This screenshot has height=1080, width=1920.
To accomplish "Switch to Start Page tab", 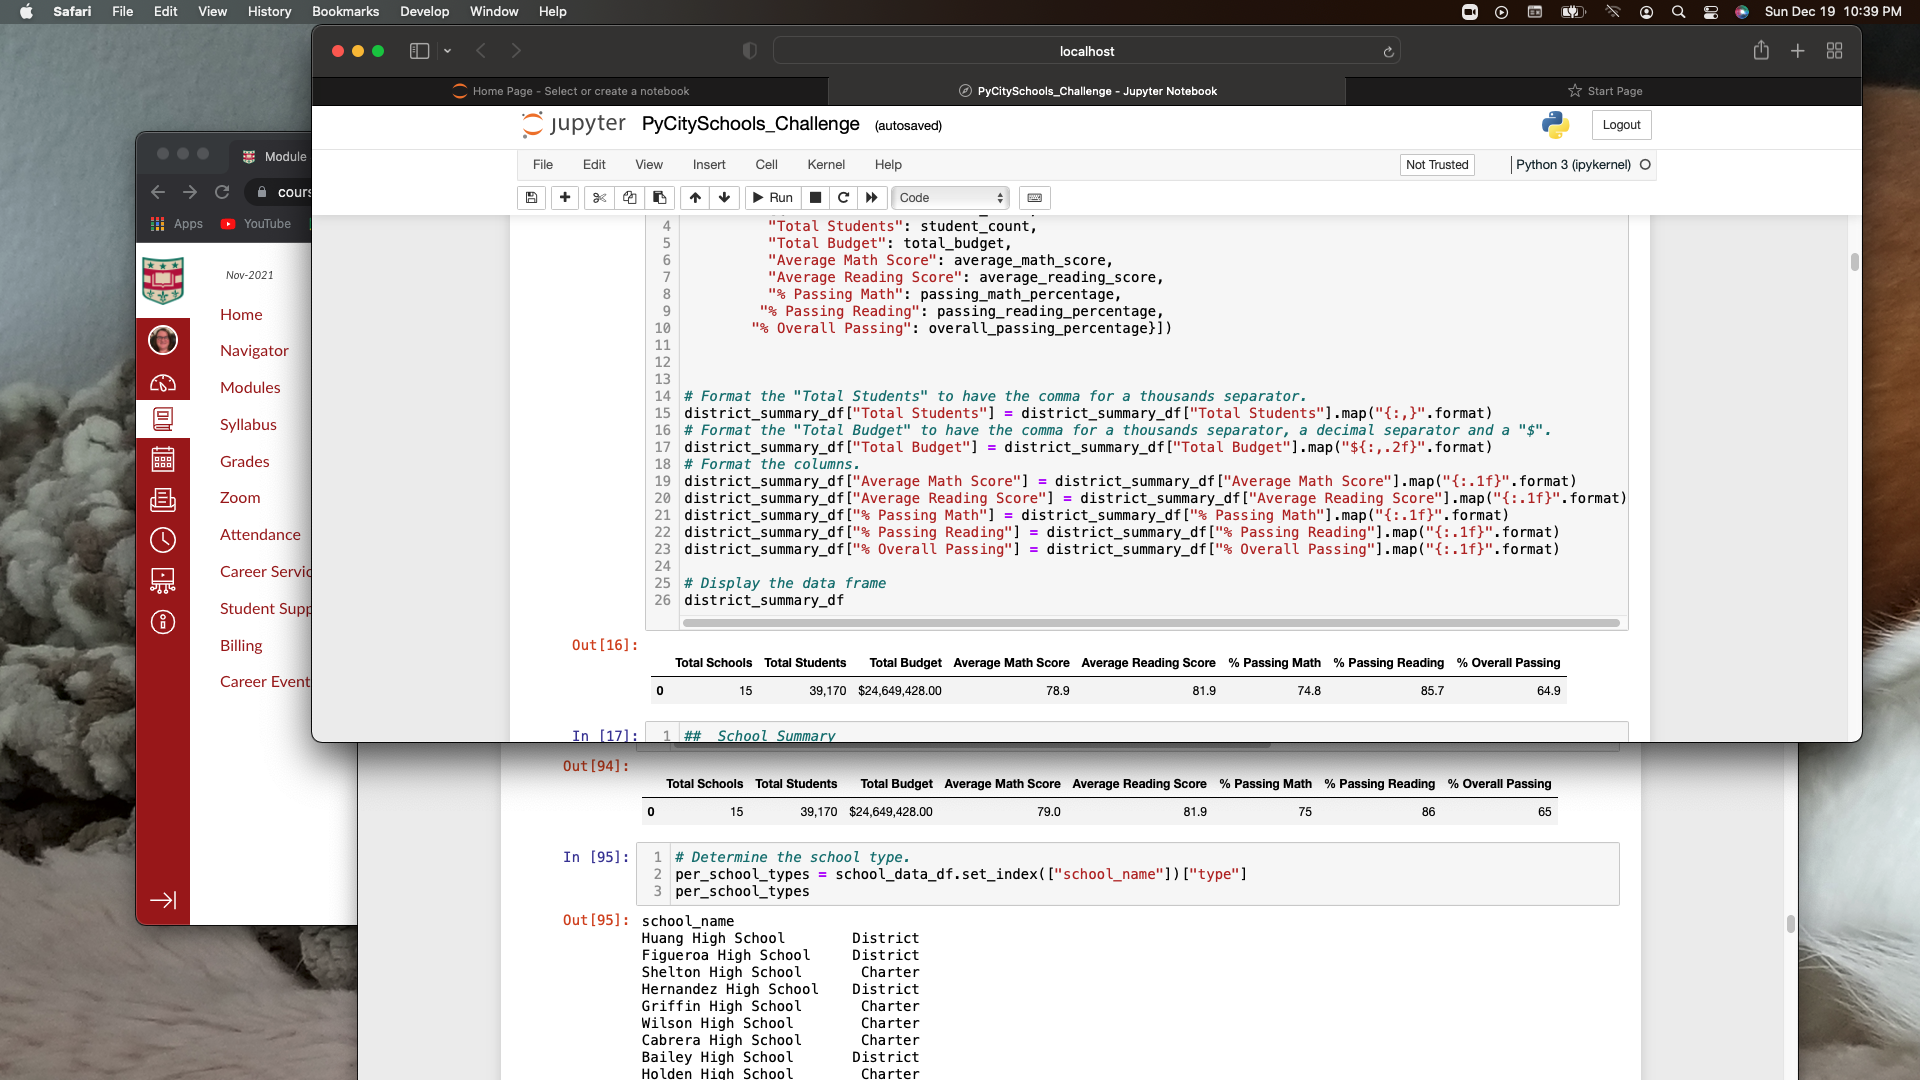I will coord(1604,91).
